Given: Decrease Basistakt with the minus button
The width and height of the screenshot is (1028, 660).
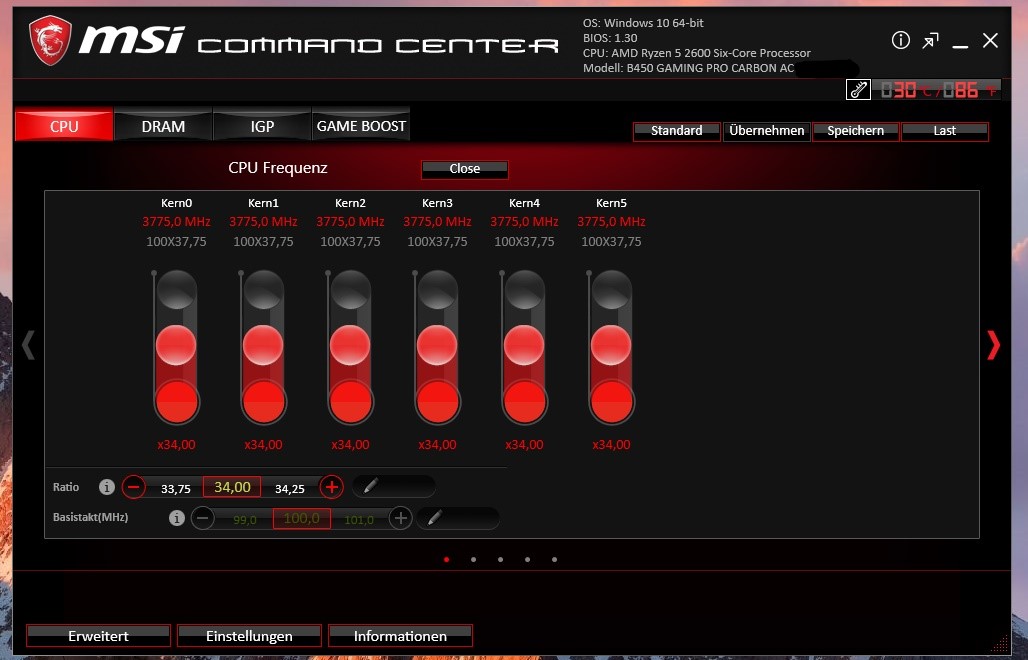Looking at the screenshot, I should [203, 518].
